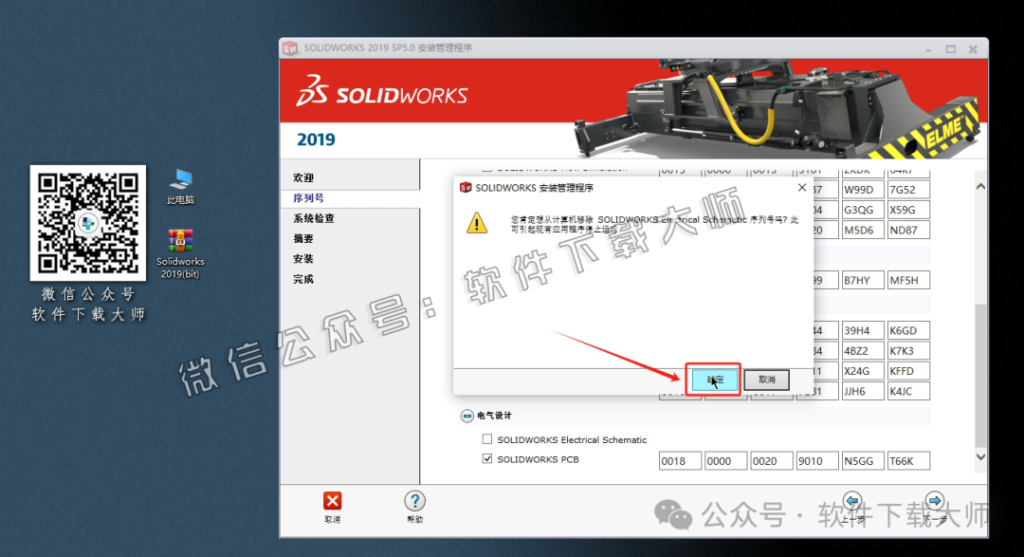This screenshot has width=1024, height=557.
Task: Click PCB serial field 0020
Action: pyautogui.click(x=771, y=461)
